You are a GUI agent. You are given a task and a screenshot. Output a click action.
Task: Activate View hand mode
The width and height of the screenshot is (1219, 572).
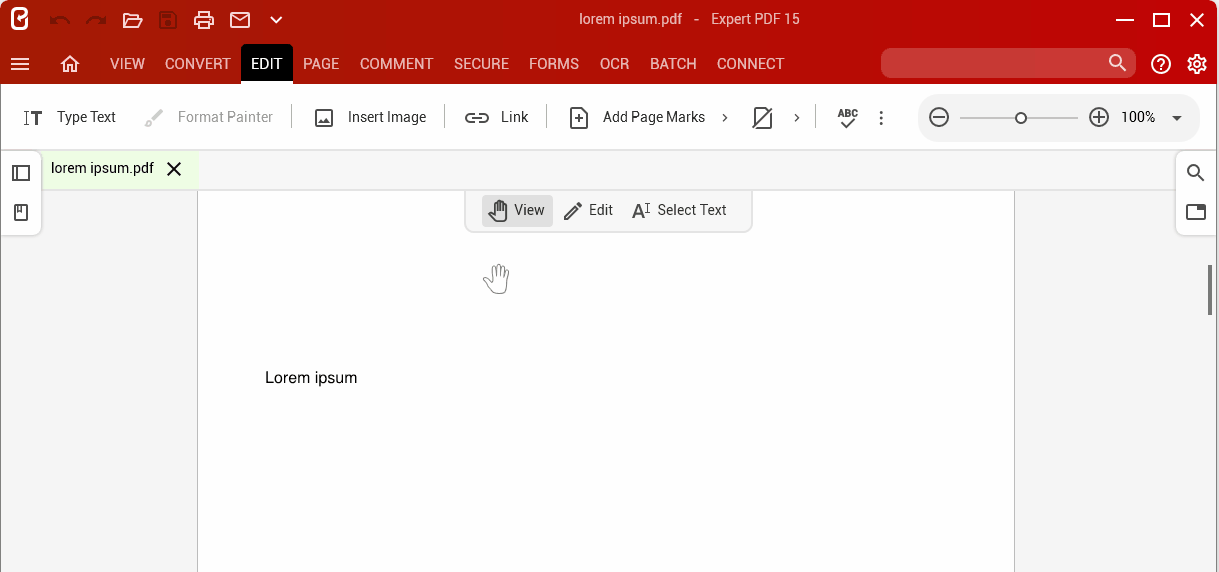517,210
